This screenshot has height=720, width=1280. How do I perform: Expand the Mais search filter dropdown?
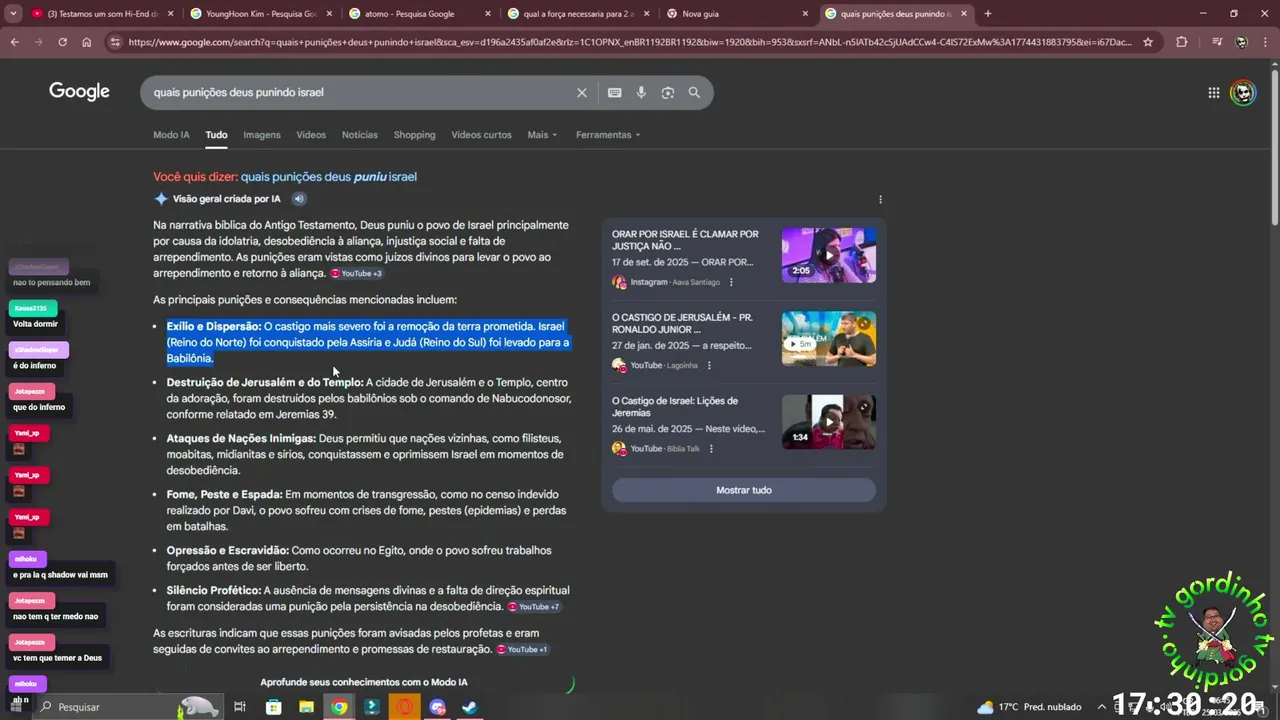[x=542, y=135]
